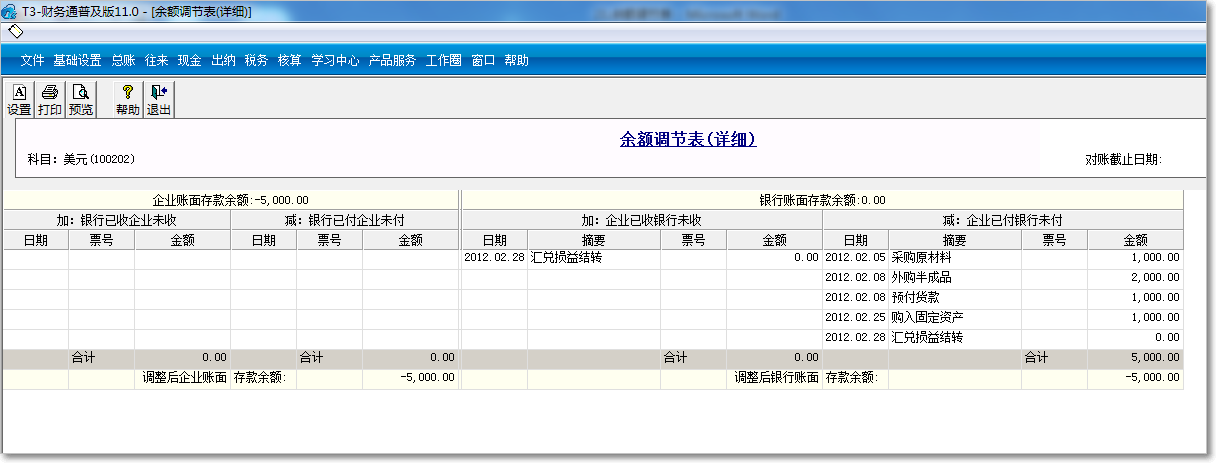Click the 2,000.00 amount for 外购半成品

coord(1151,278)
